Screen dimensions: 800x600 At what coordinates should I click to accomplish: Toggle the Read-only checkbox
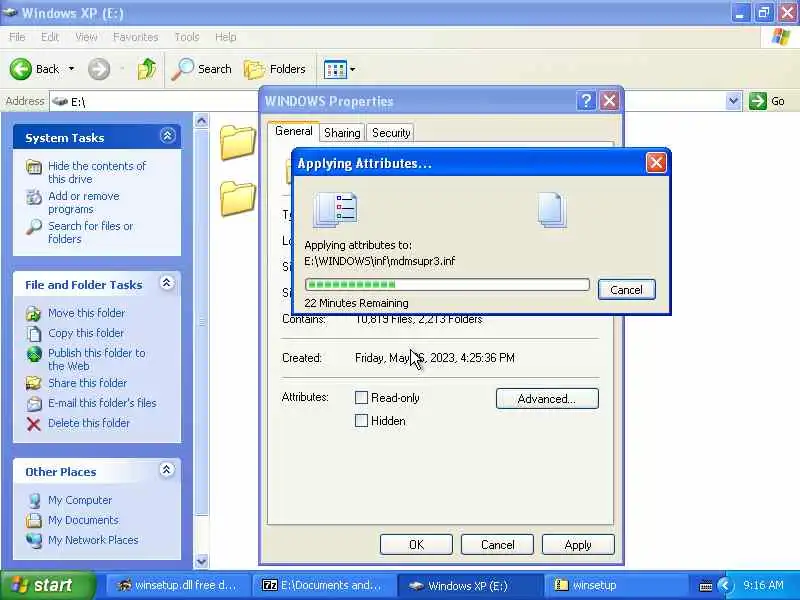point(361,397)
